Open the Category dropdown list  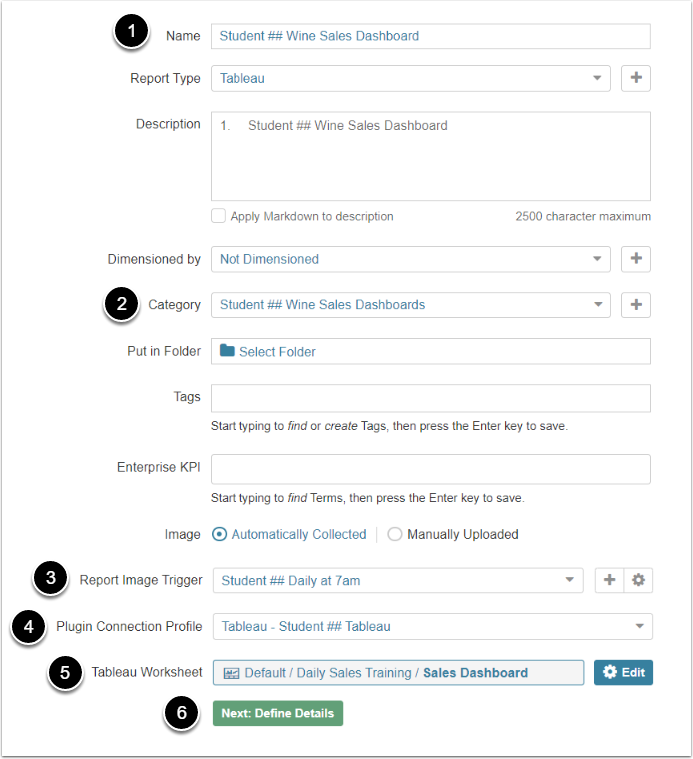click(x=410, y=305)
